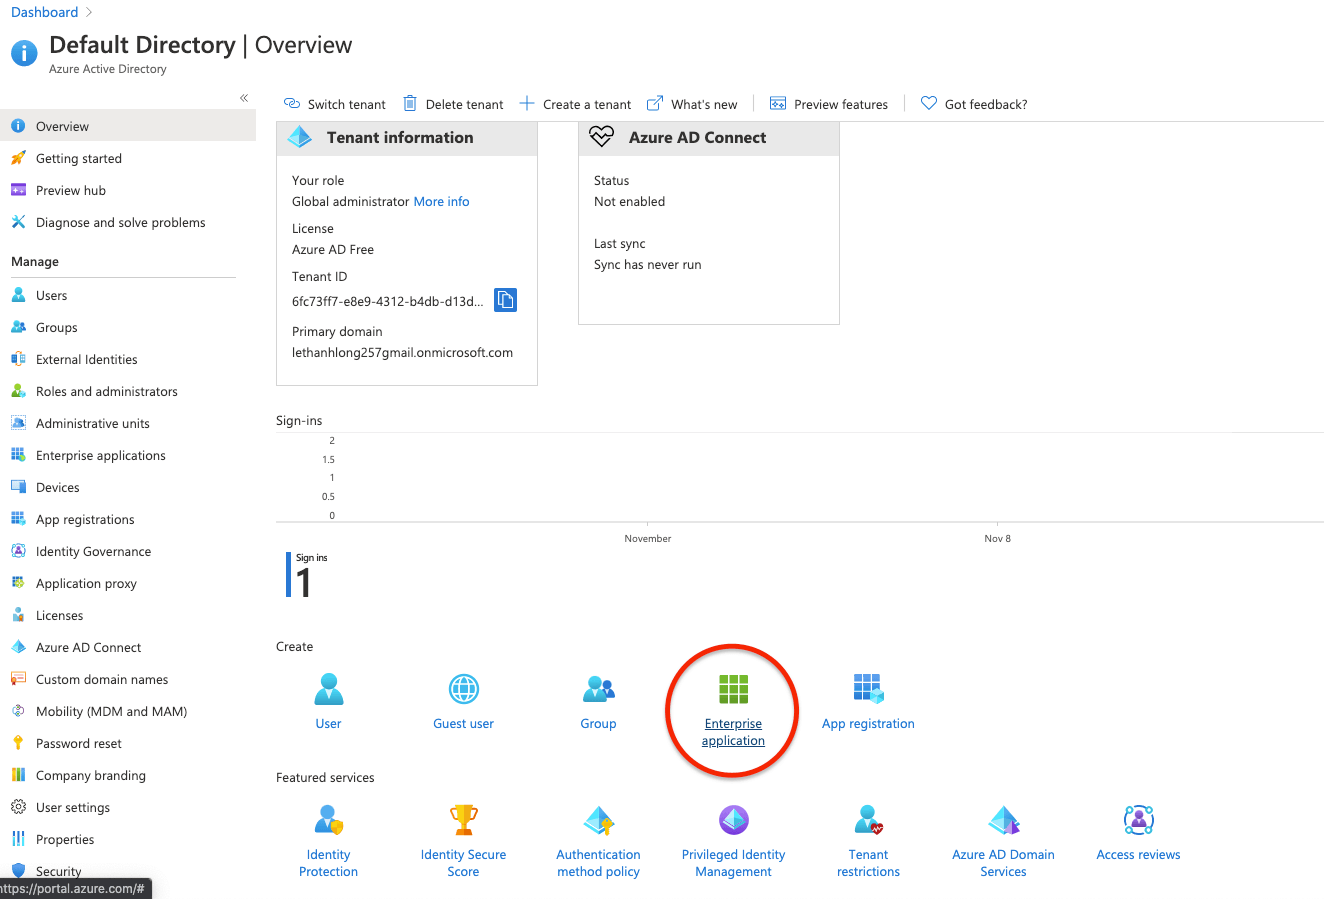The height and width of the screenshot is (899, 1324).
Task: Click the Properties sidebar icon
Action: (18, 839)
